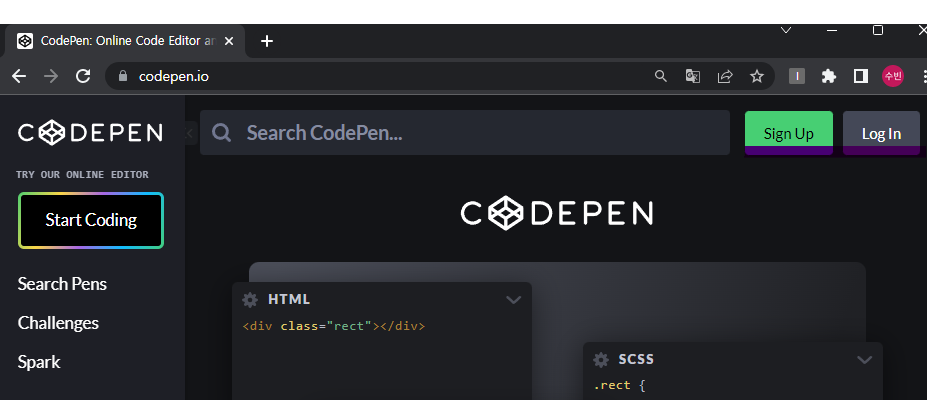Click the codepen.io address bar URL

[174, 76]
